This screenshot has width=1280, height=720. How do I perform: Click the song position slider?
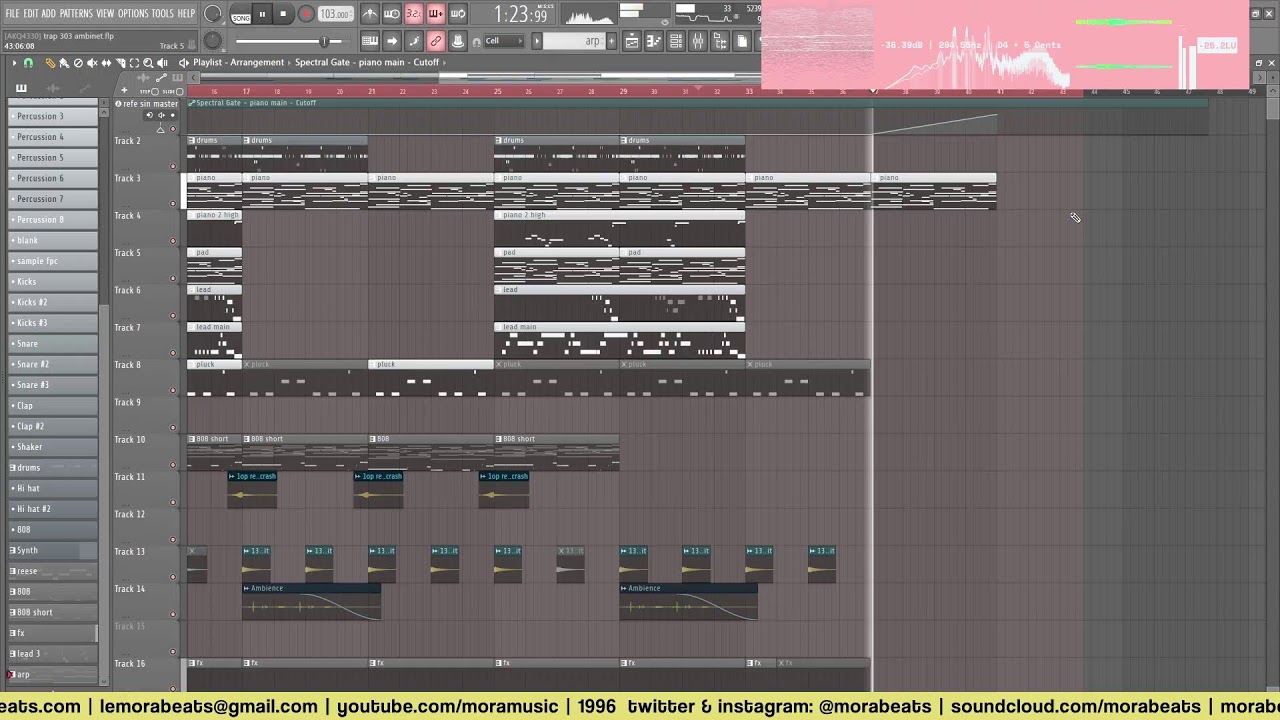pos(293,41)
